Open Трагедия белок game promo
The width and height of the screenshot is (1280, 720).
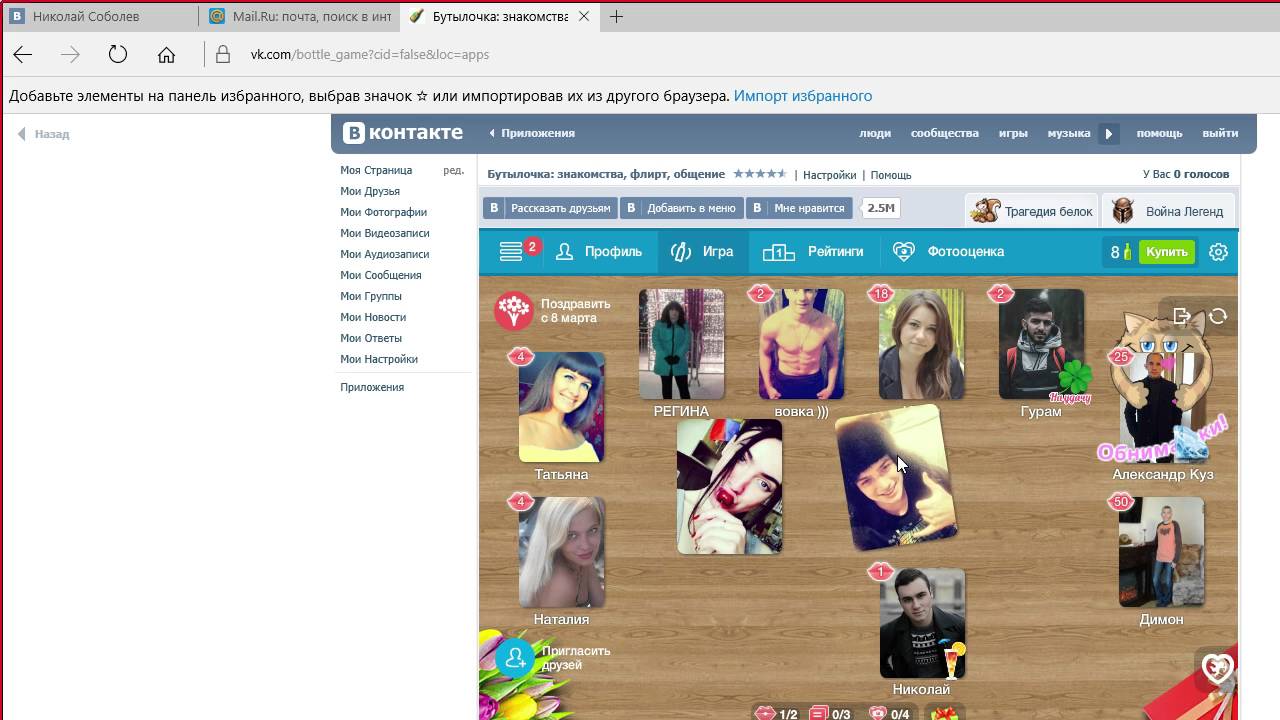click(1031, 211)
